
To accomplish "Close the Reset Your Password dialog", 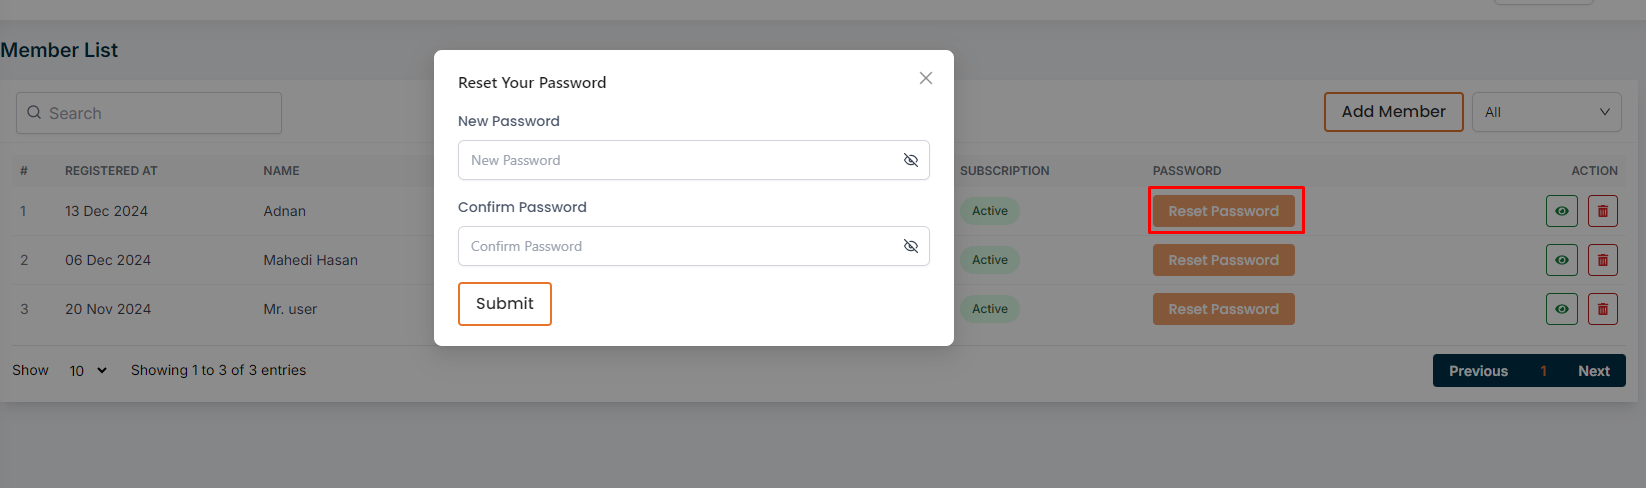I will [x=926, y=78].
